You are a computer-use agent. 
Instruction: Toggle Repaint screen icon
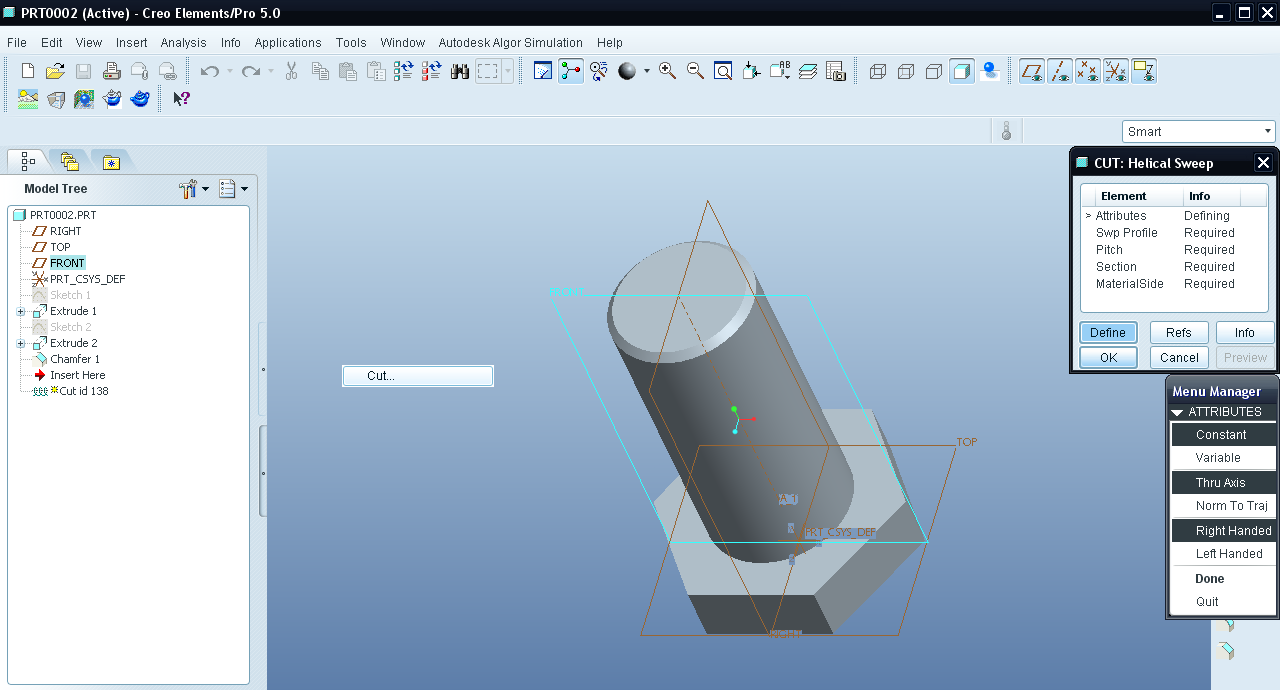pos(543,71)
